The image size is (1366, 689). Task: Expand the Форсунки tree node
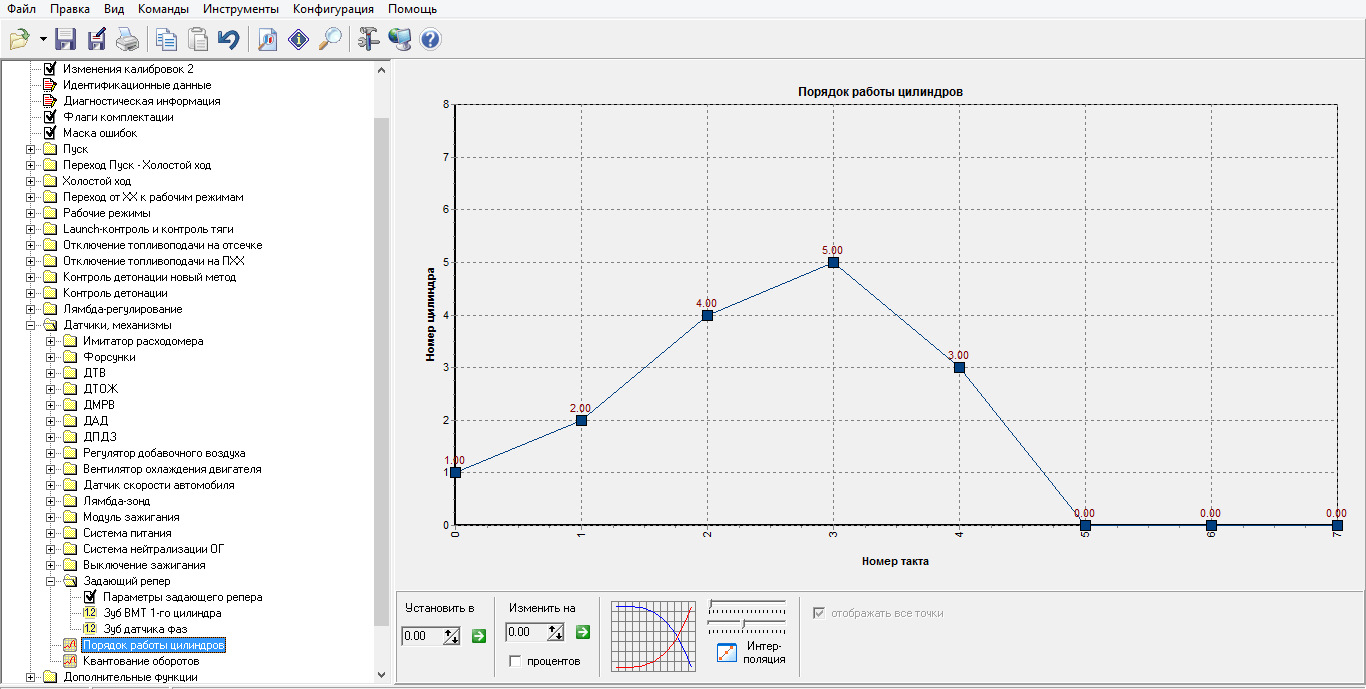pyautogui.click(x=51, y=357)
